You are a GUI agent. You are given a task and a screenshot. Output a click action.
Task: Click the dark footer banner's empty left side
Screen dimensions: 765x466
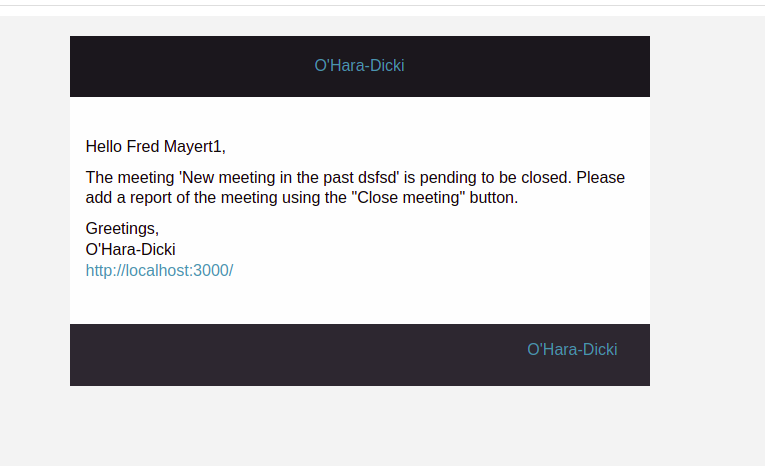(250, 354)
